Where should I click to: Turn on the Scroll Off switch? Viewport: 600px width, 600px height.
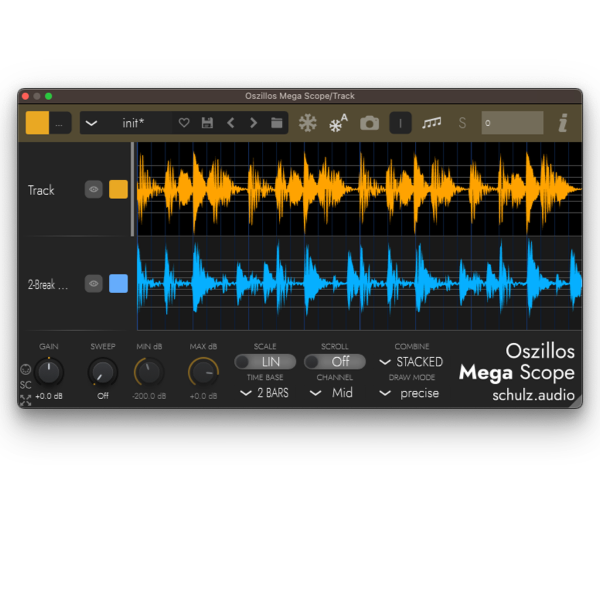(334, 362)
